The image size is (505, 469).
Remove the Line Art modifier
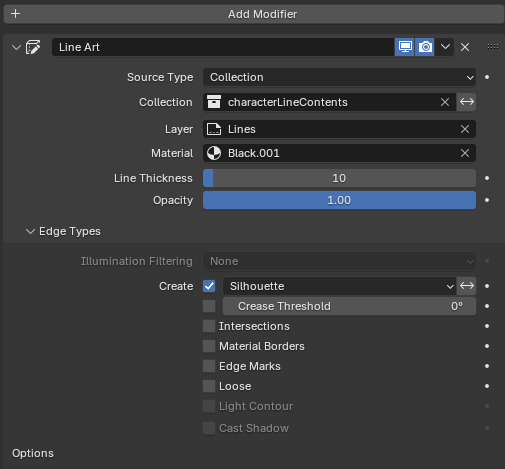tap(465, 47)
